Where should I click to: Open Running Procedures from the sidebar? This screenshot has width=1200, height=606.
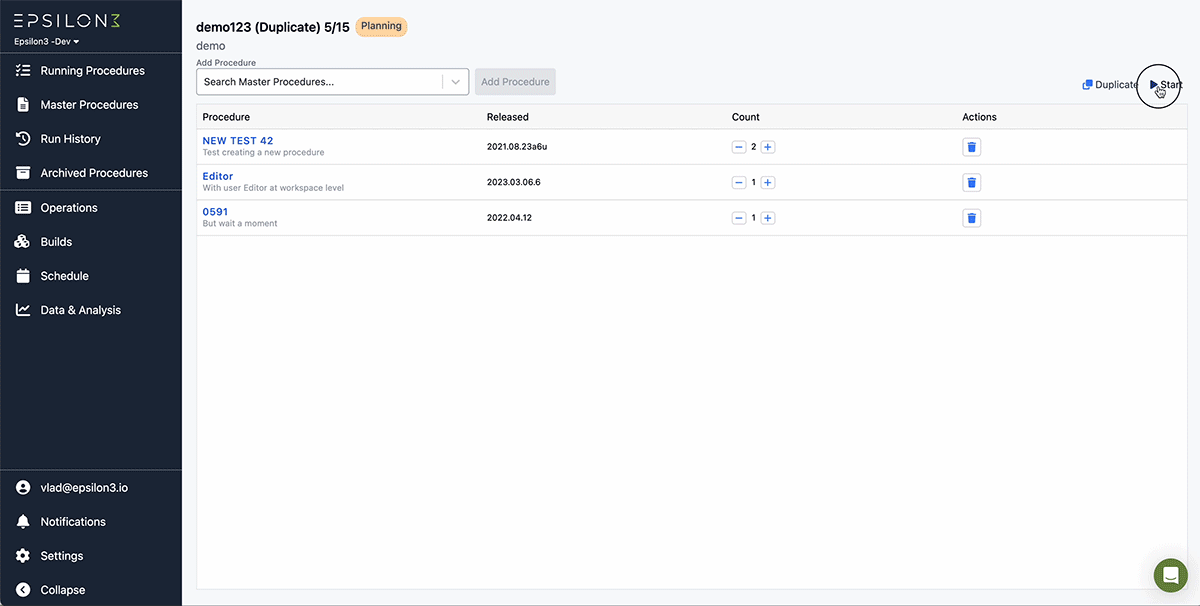90,70
